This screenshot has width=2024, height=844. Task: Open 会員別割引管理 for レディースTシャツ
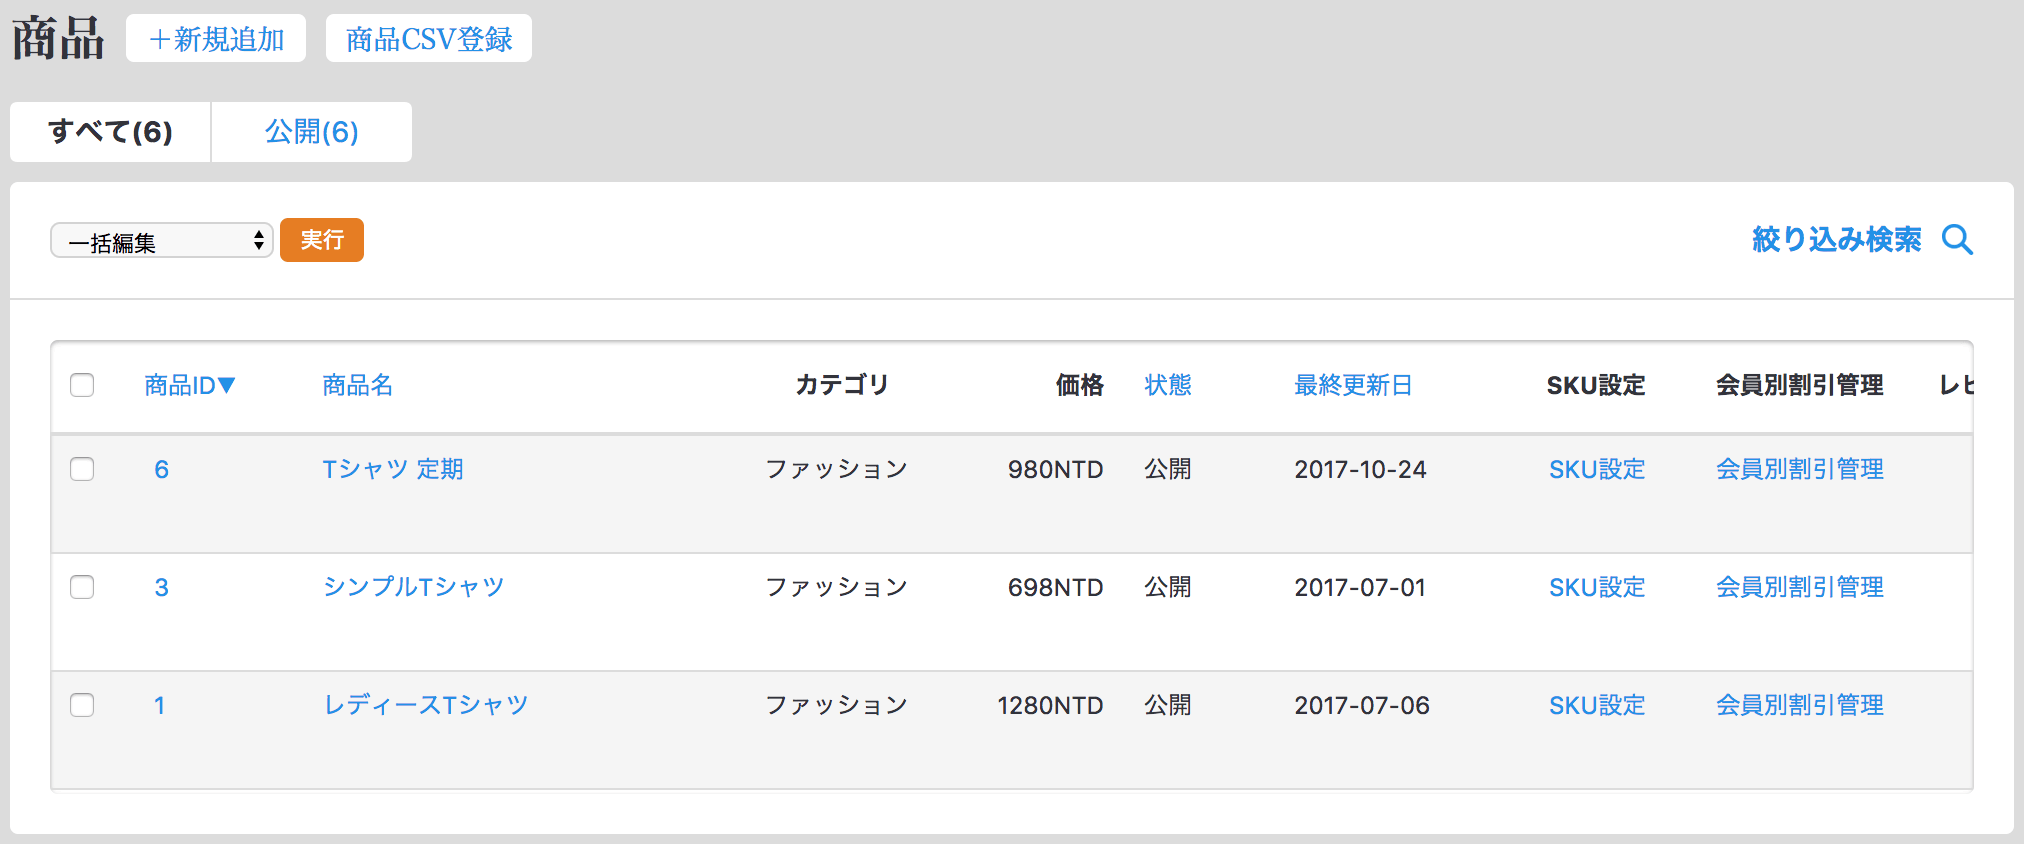click(1799, 705)
